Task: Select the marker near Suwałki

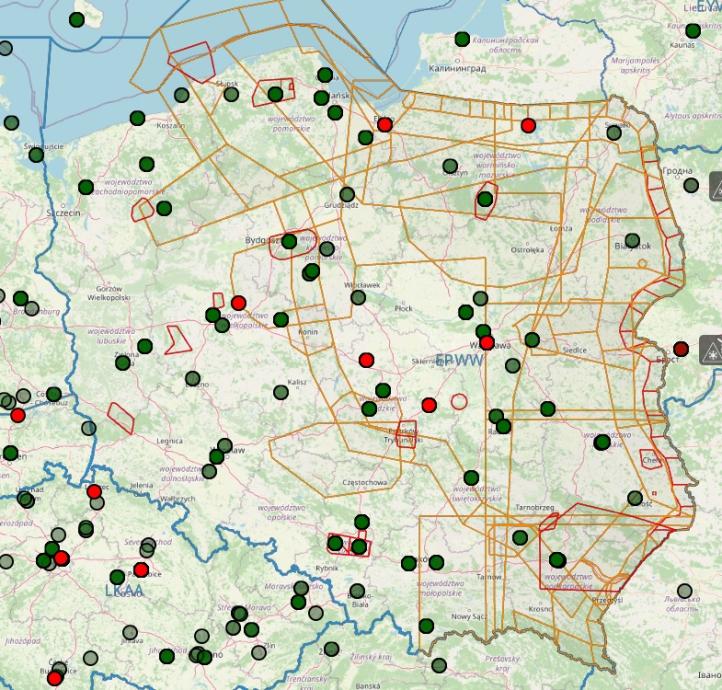Action: pos(614,133)
